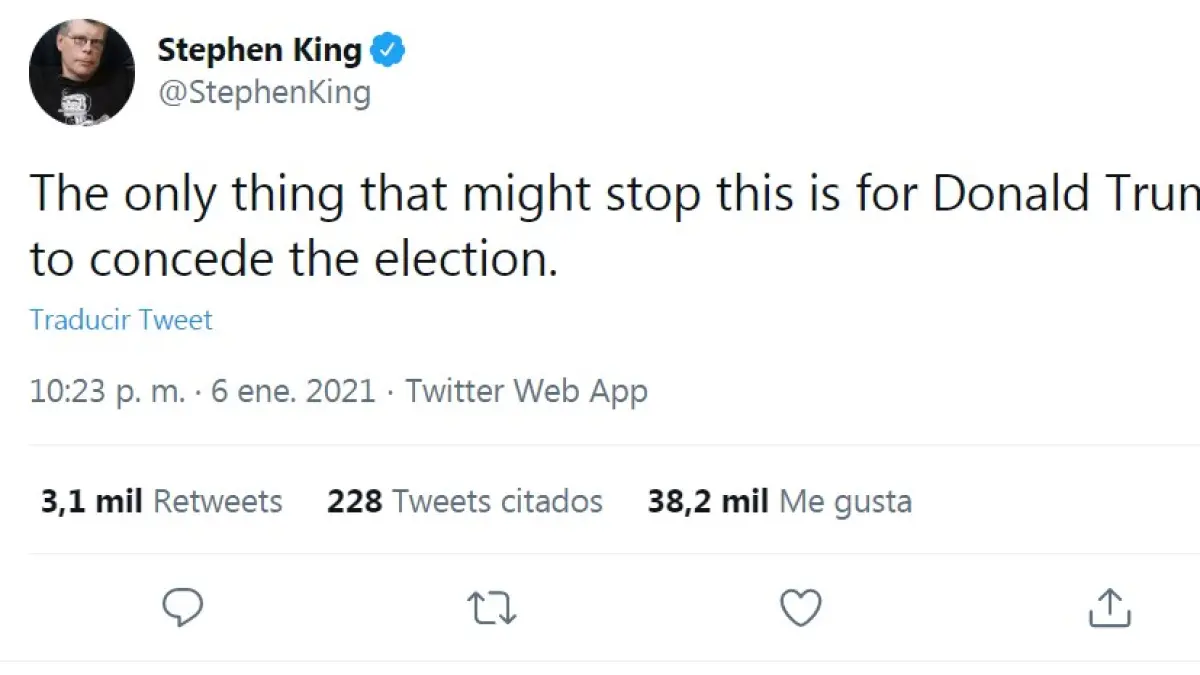Open the share tweet icon
Viewport: 1200px width, 675px height.
(x=1108, y=607)
